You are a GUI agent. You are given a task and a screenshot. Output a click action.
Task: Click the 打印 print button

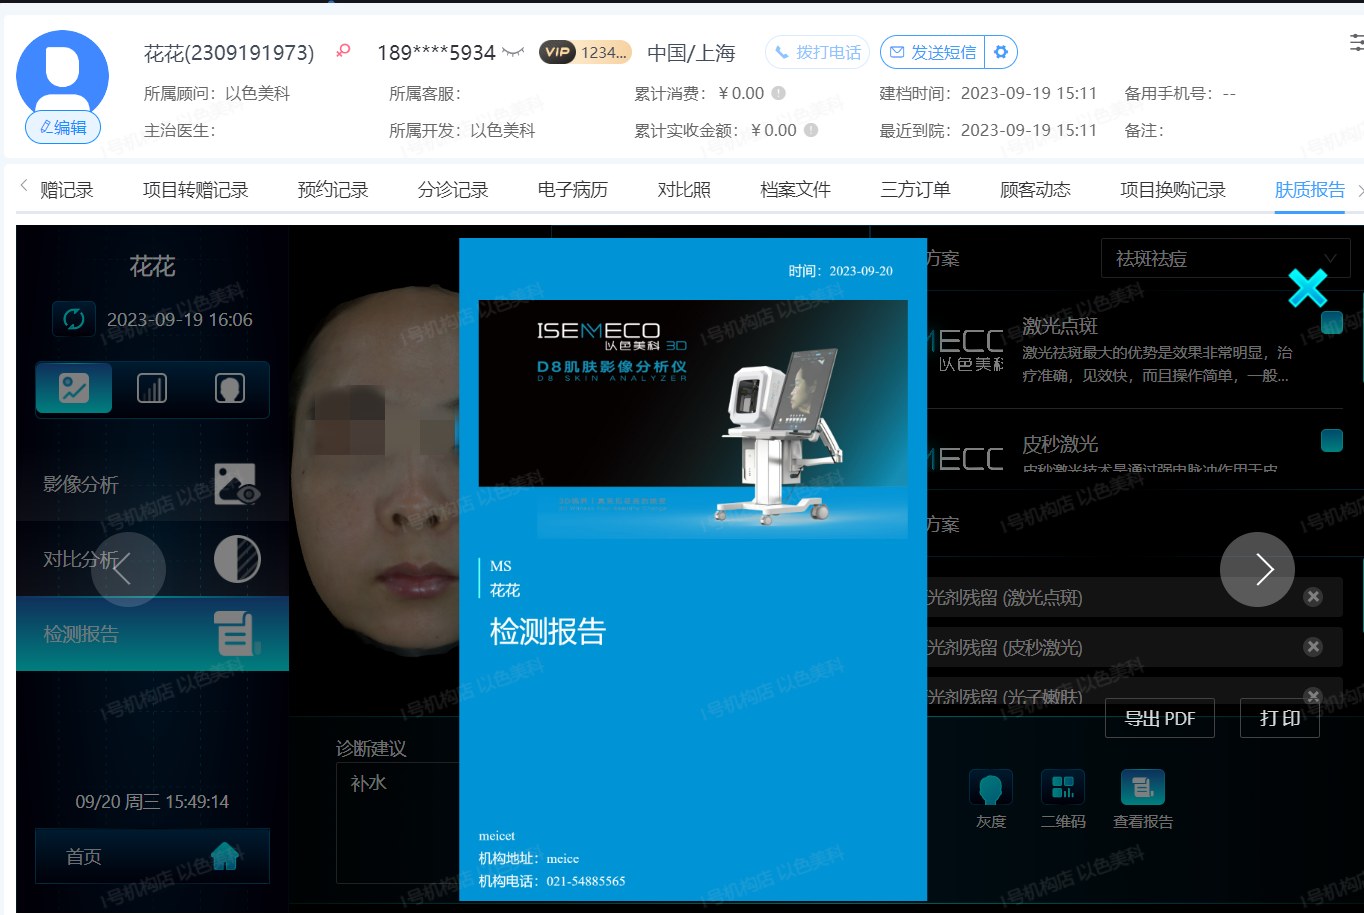point(1279,718)
